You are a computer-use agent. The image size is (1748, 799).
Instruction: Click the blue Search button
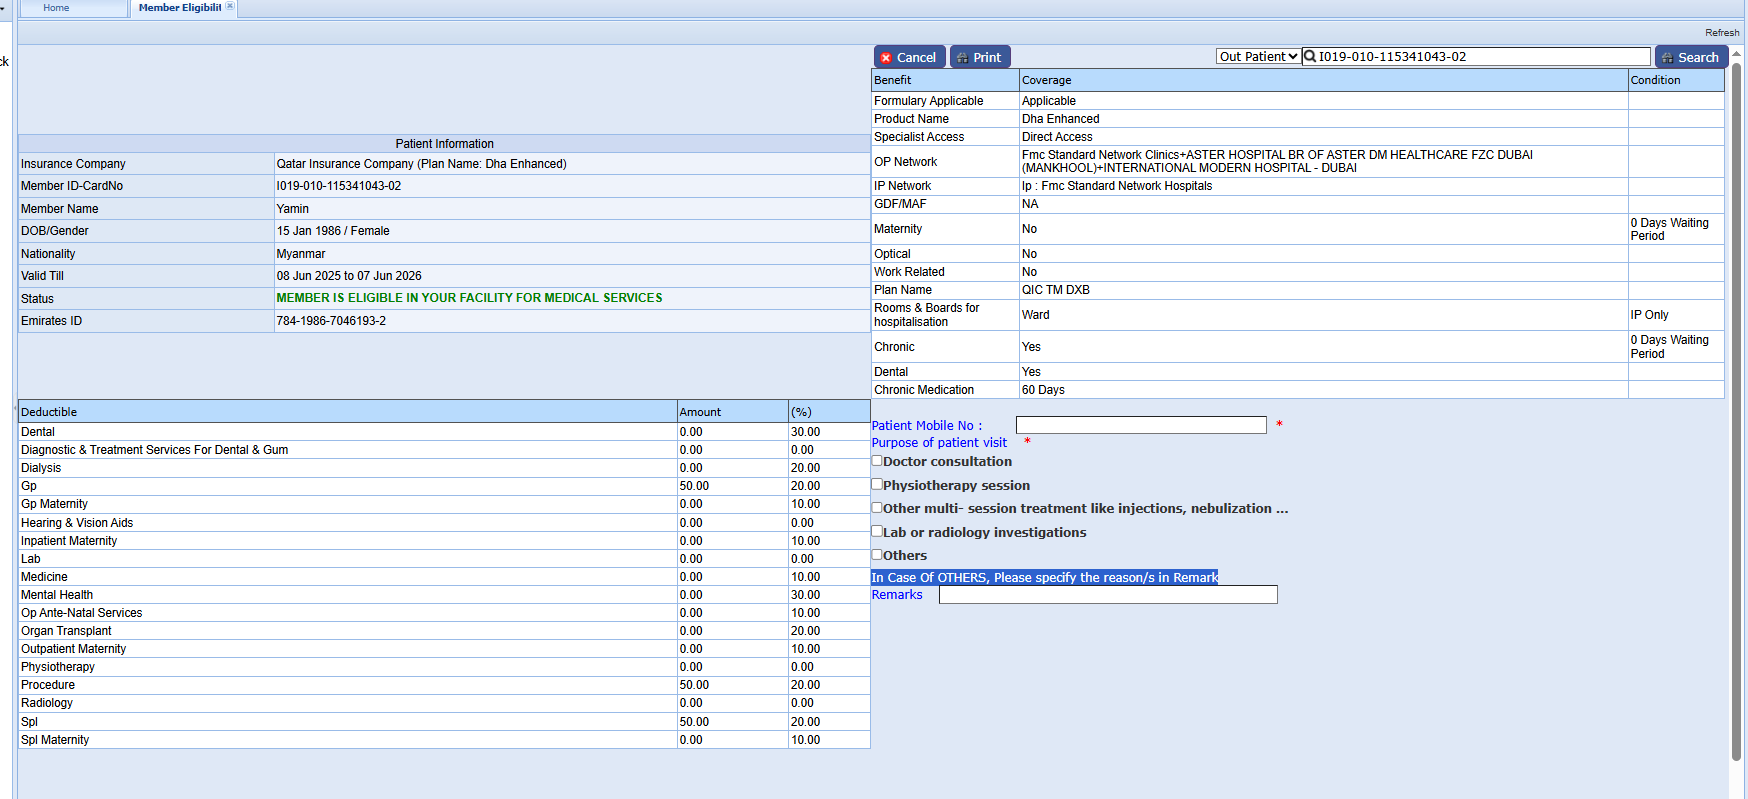point(1691,57)
